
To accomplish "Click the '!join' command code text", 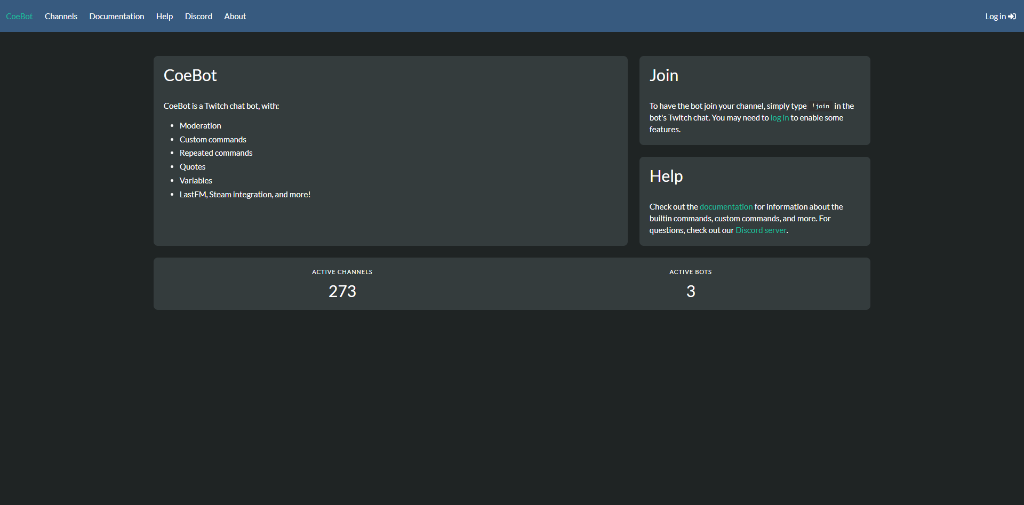I will click(820, 106).
